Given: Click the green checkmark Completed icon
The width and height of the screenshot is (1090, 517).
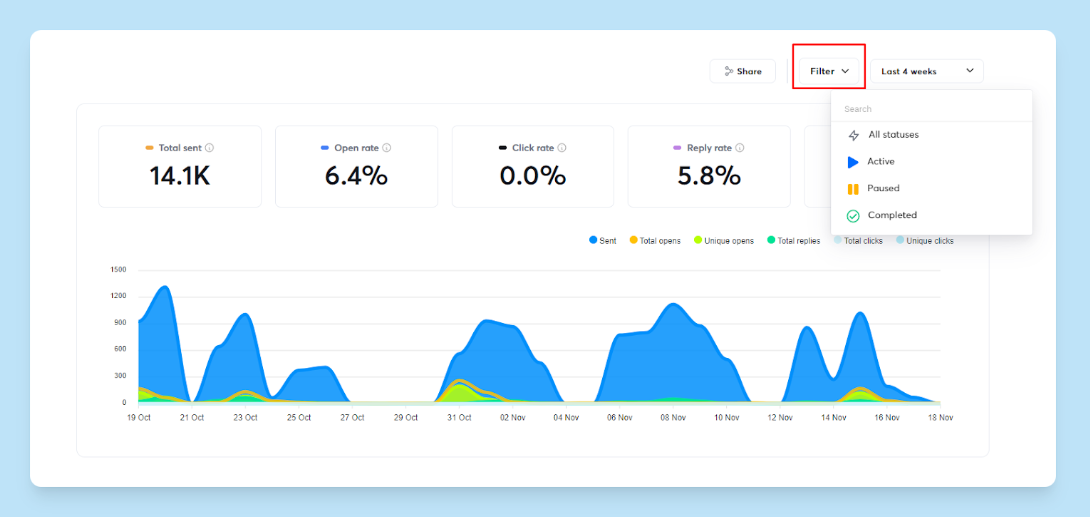Looking at the screenshot, I should 853,216.
